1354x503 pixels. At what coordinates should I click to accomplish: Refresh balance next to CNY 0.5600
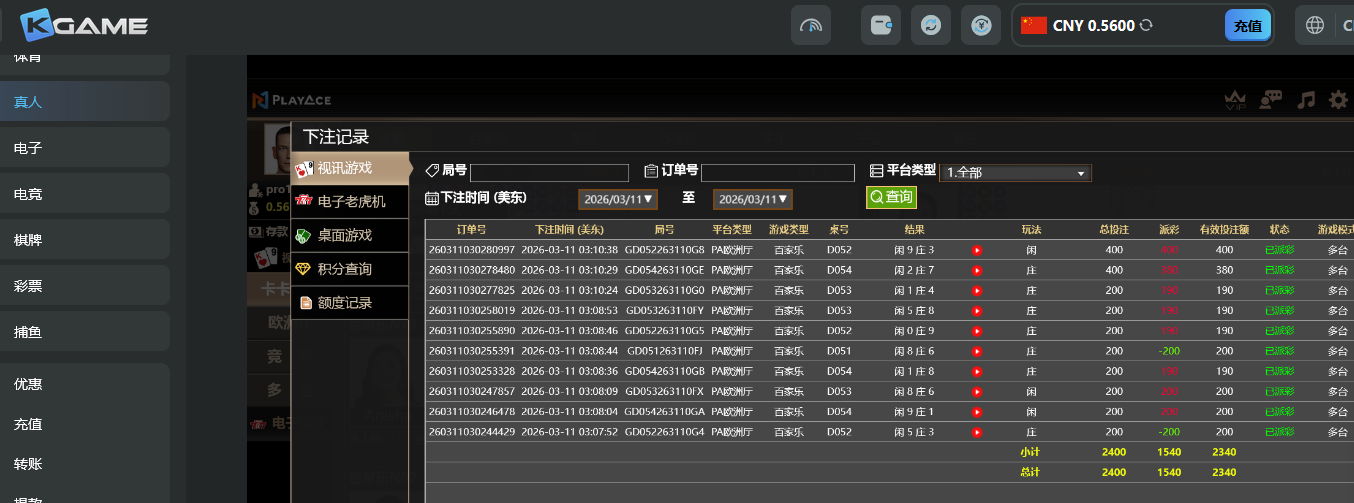point(1147,25)
